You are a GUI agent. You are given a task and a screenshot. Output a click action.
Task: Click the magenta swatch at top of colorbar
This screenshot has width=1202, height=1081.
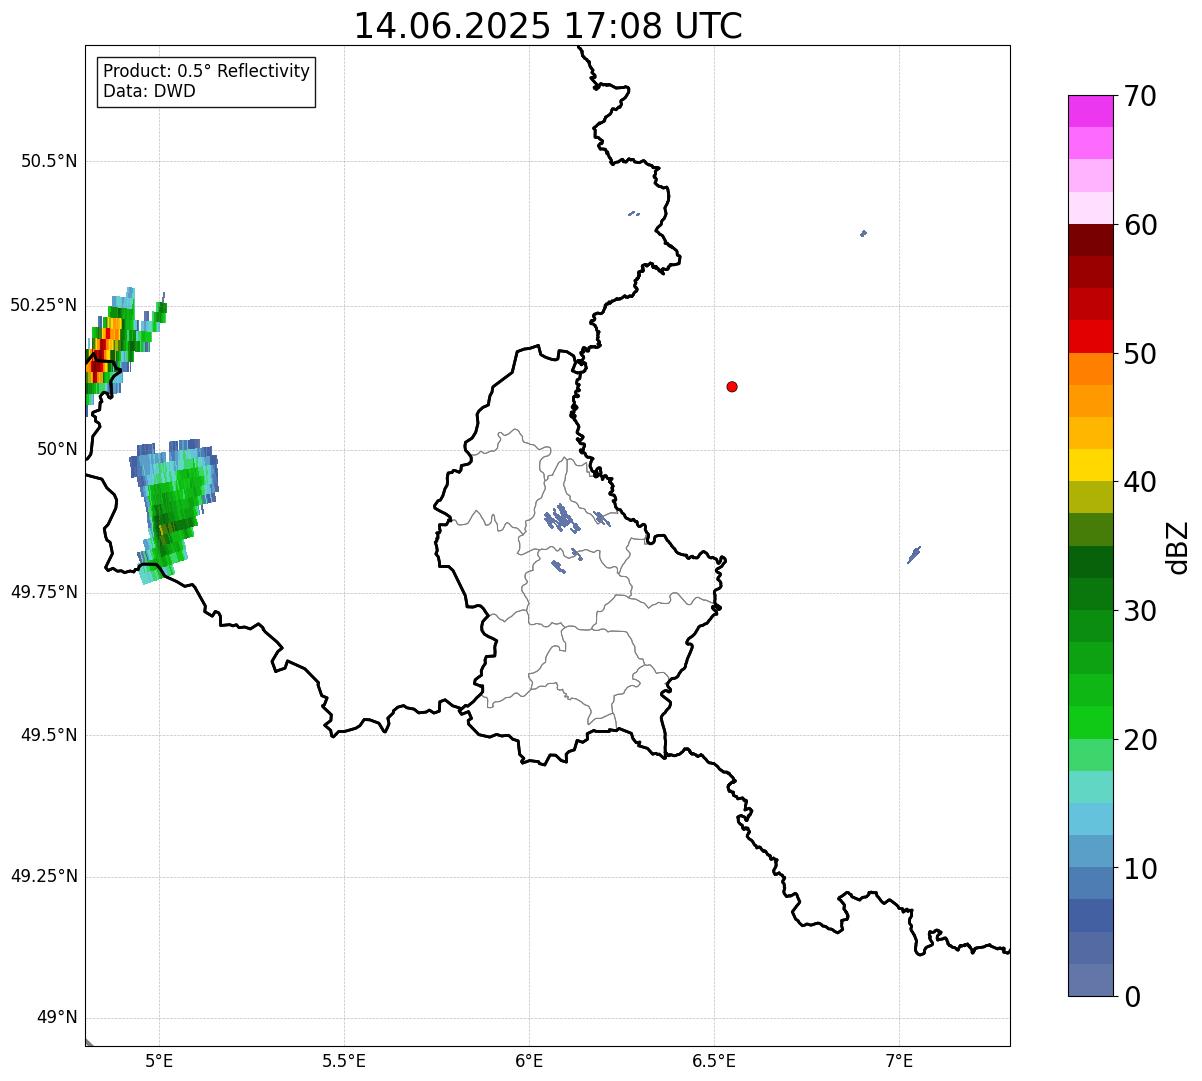coord(1090,111)
